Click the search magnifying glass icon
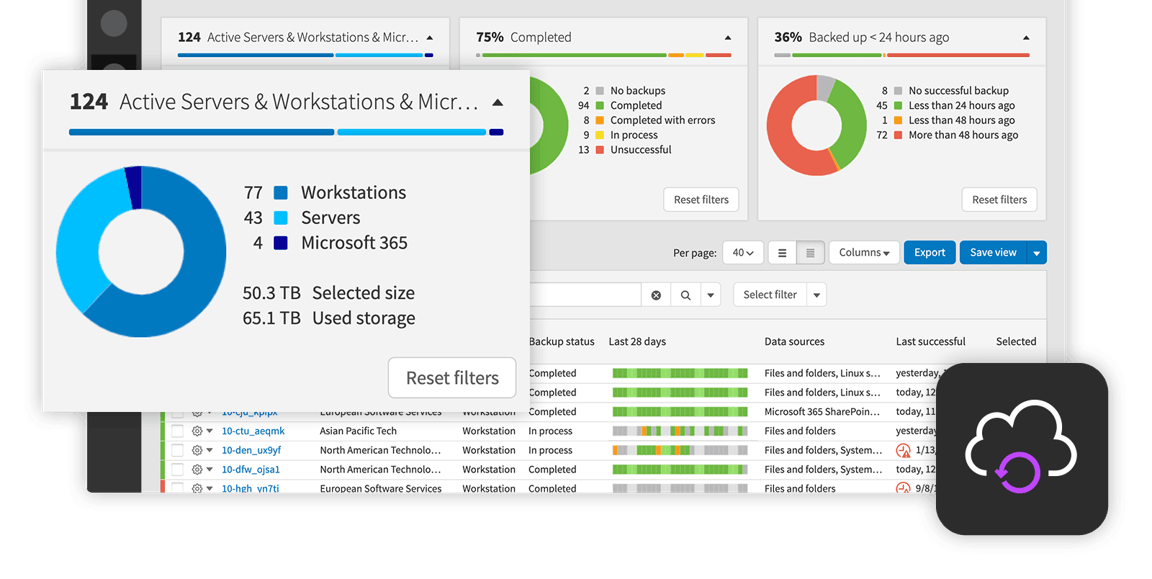The height and width of the screenshot is (579, 1152). pos(686,294)
